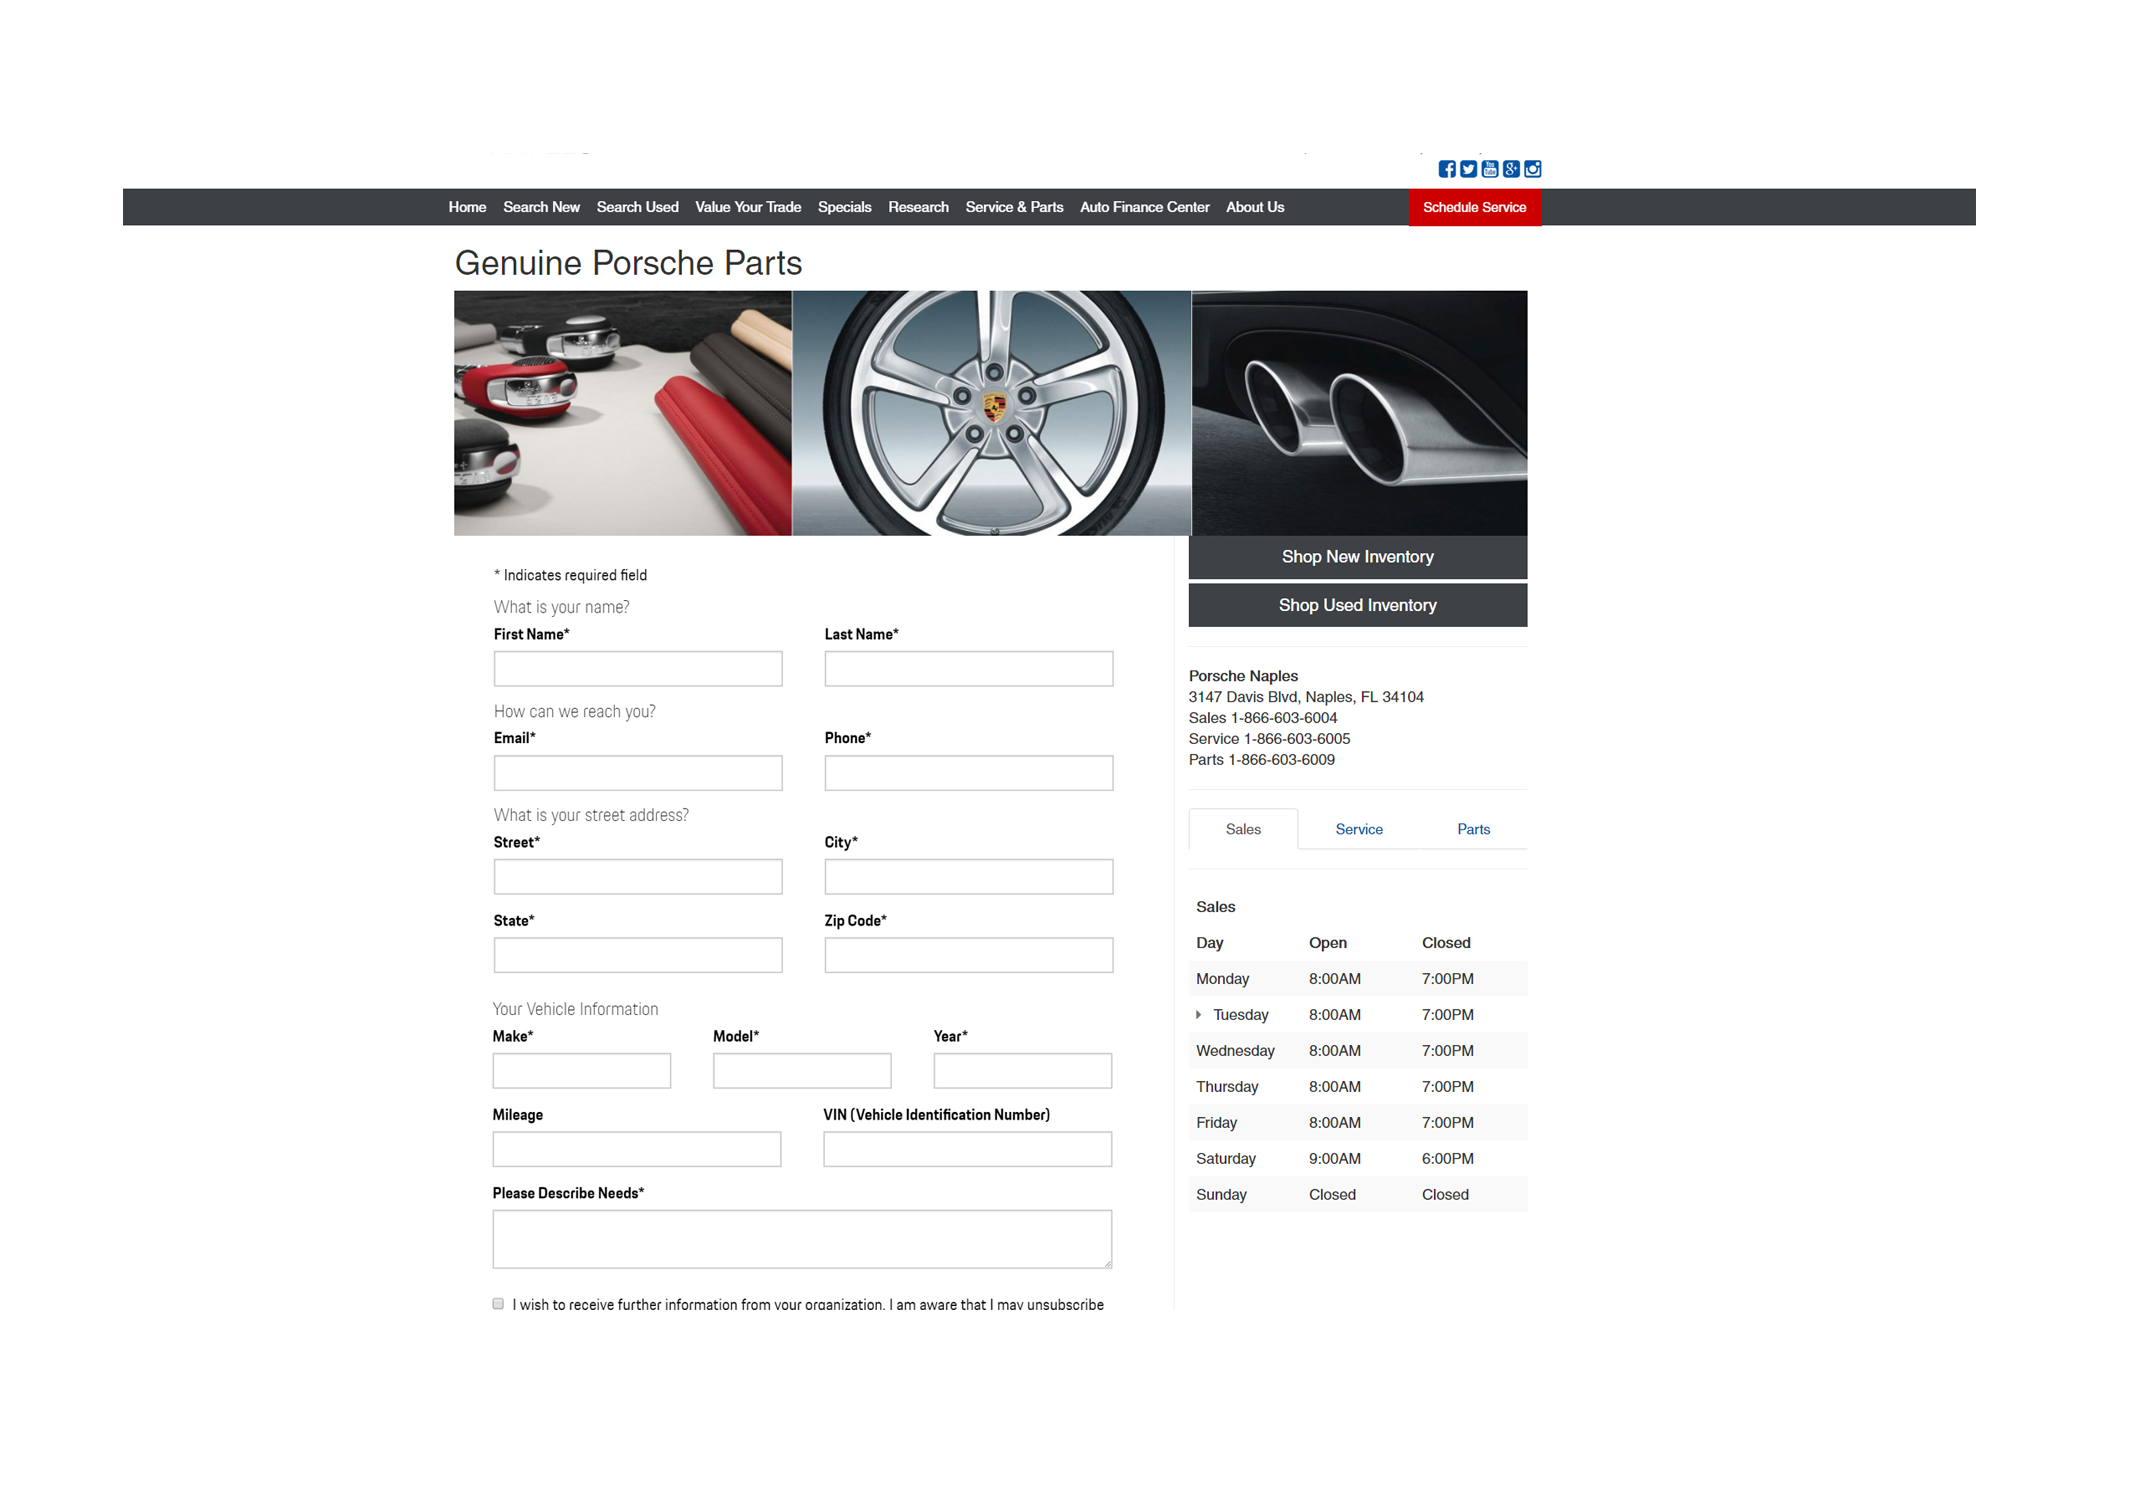This screenshot has height=1501, width=2143.
Task: Focus the Street input field
Action: click(x=638, y=876)
